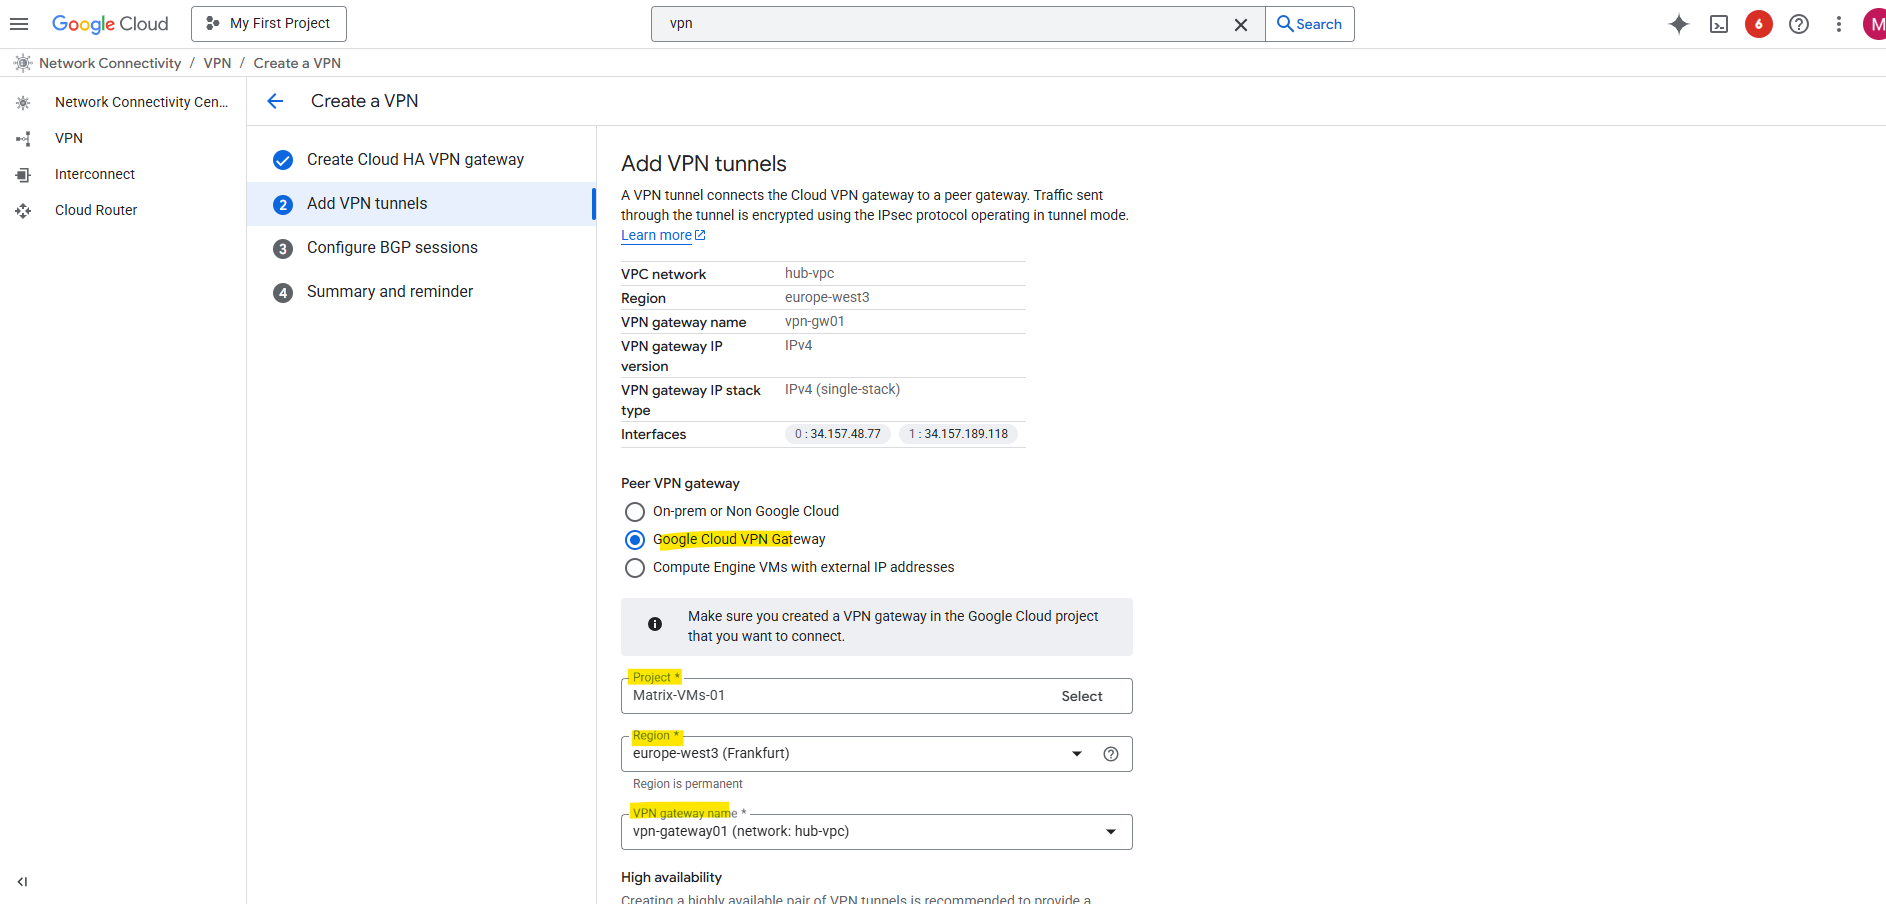Open the My First Project selector
This screenshot has height=904, width=1886.
coord(269,24)
